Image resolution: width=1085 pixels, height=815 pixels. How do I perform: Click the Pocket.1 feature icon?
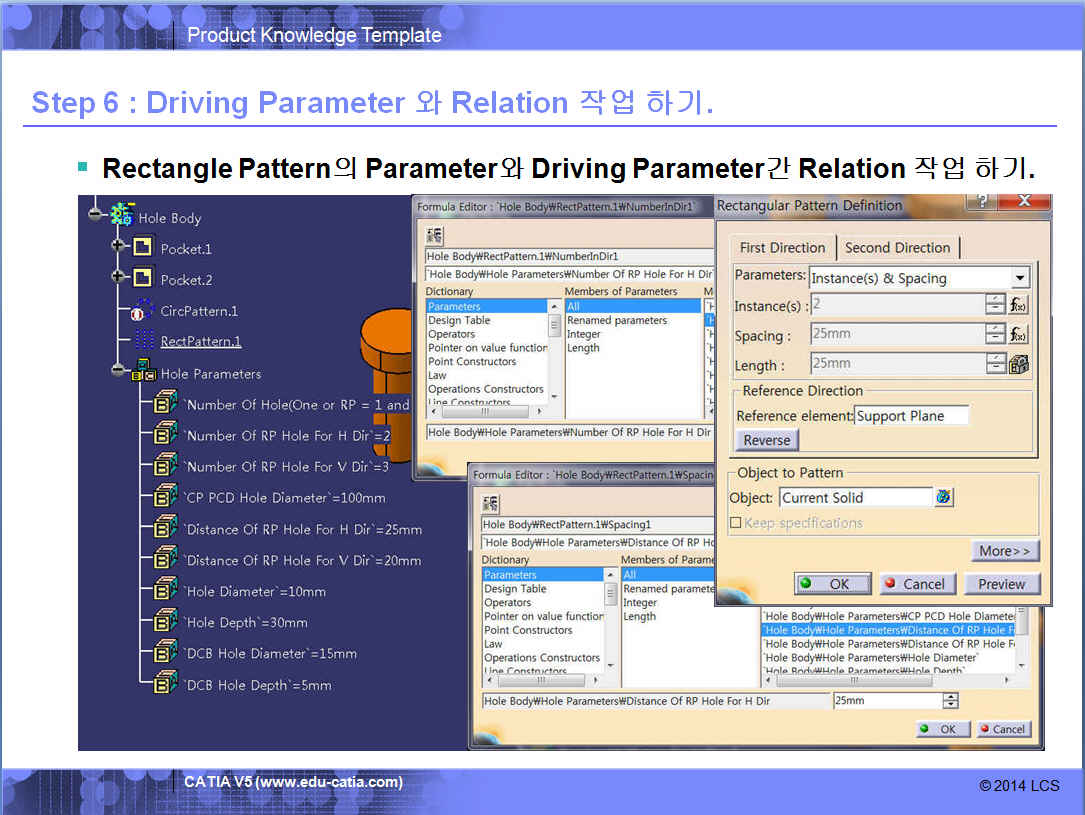(143, 247)
